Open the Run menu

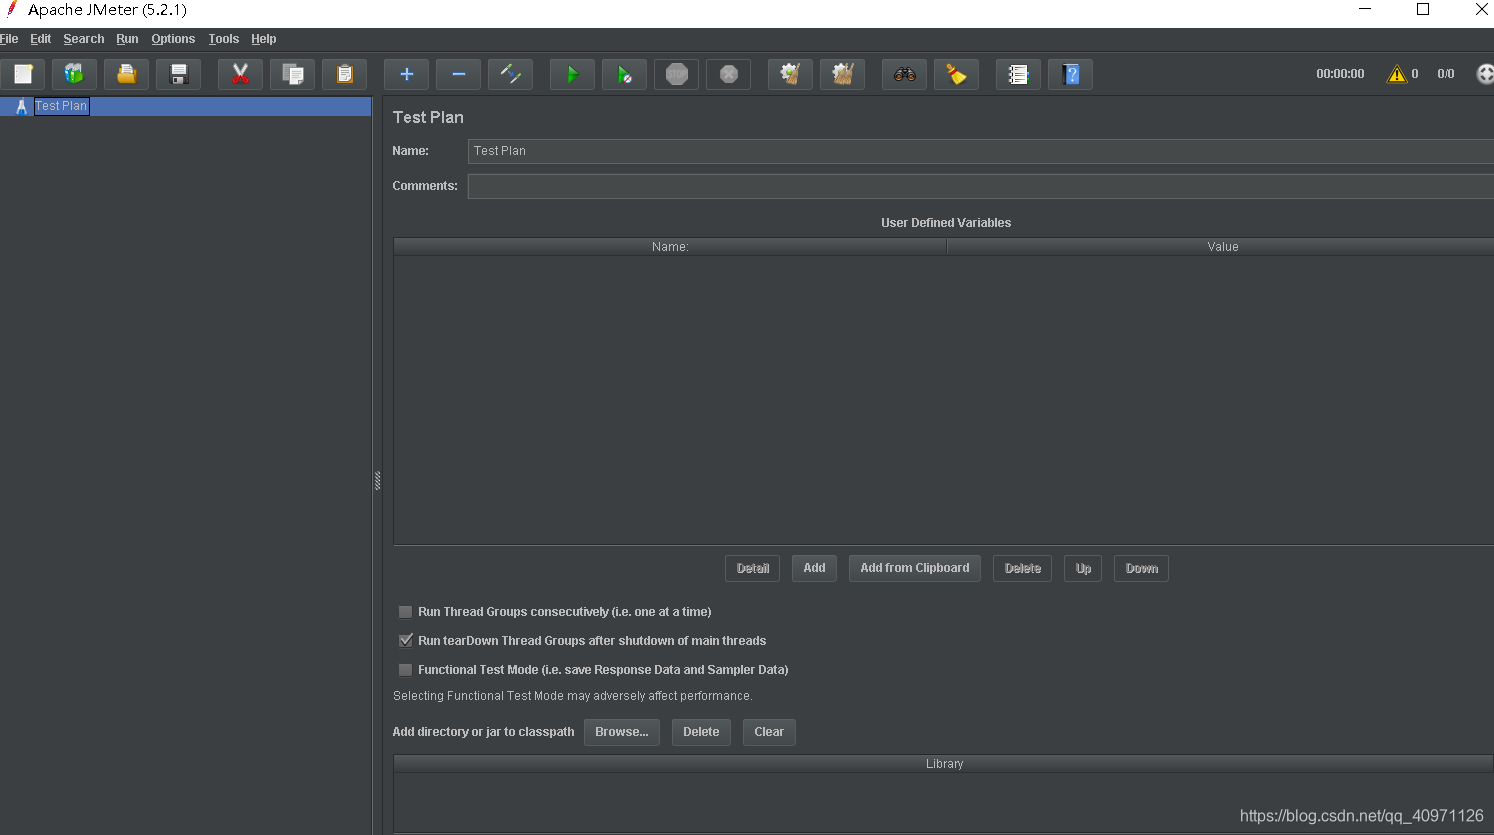click(x=127, y=39)
